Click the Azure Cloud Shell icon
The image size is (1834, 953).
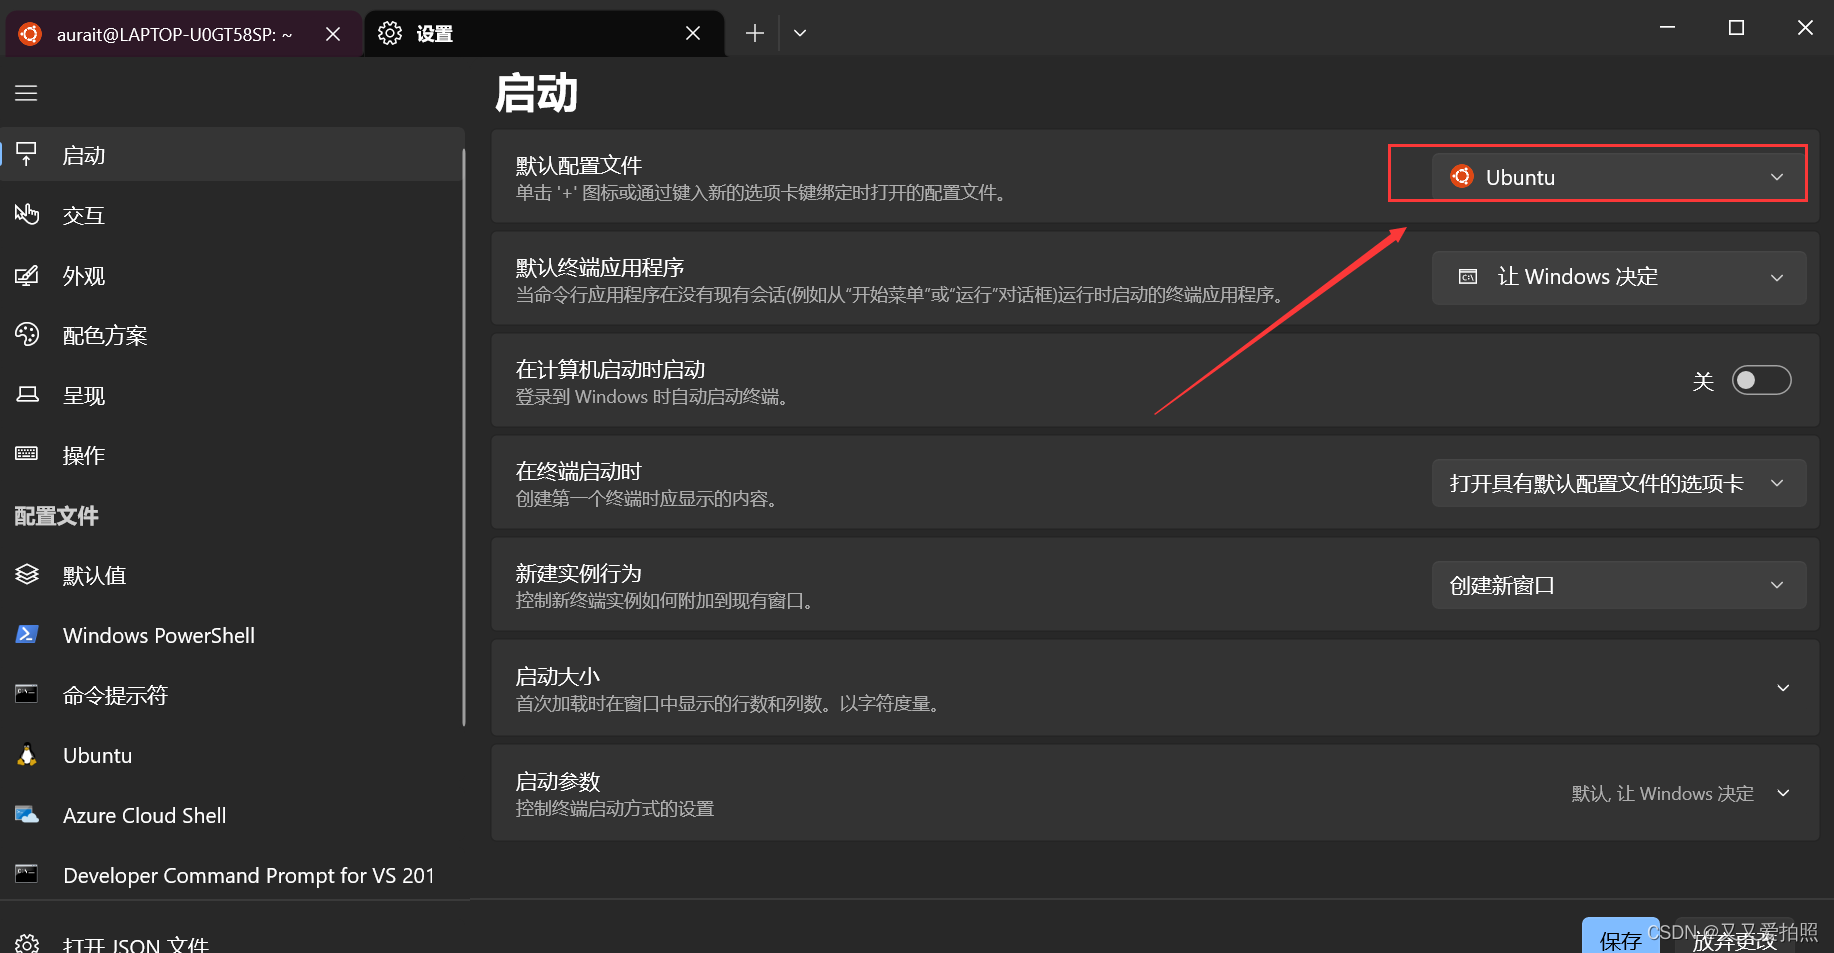[27, 815]
